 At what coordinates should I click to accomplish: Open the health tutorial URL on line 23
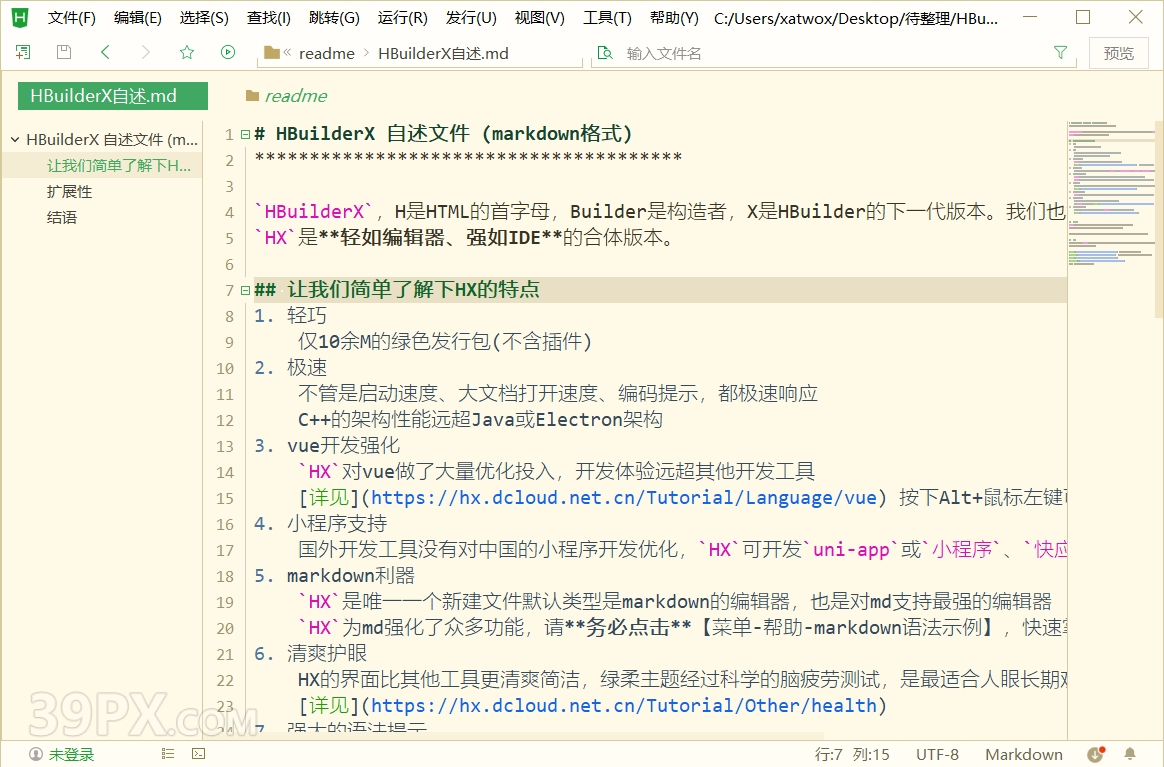click(624, 705)
